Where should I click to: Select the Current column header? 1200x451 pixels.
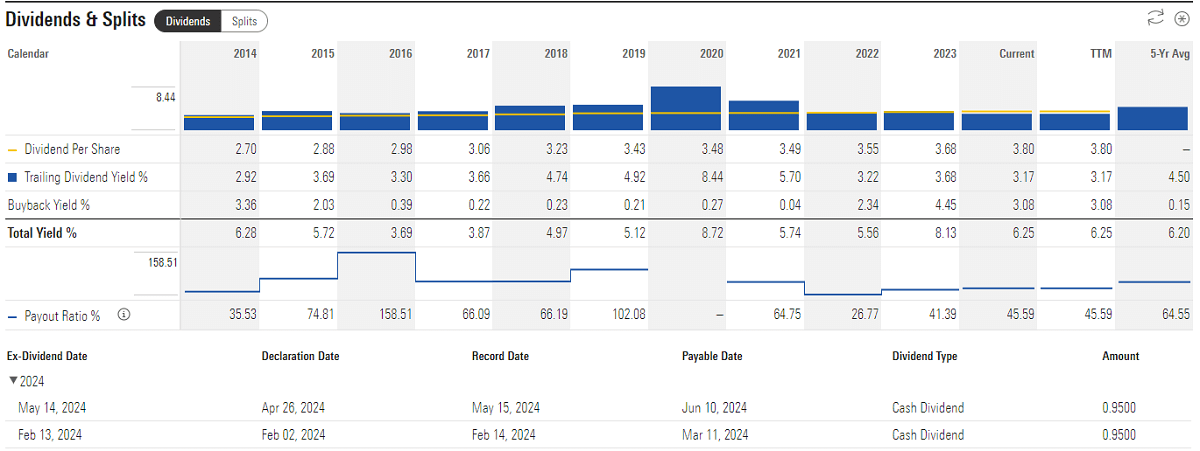click(1017, 54)
